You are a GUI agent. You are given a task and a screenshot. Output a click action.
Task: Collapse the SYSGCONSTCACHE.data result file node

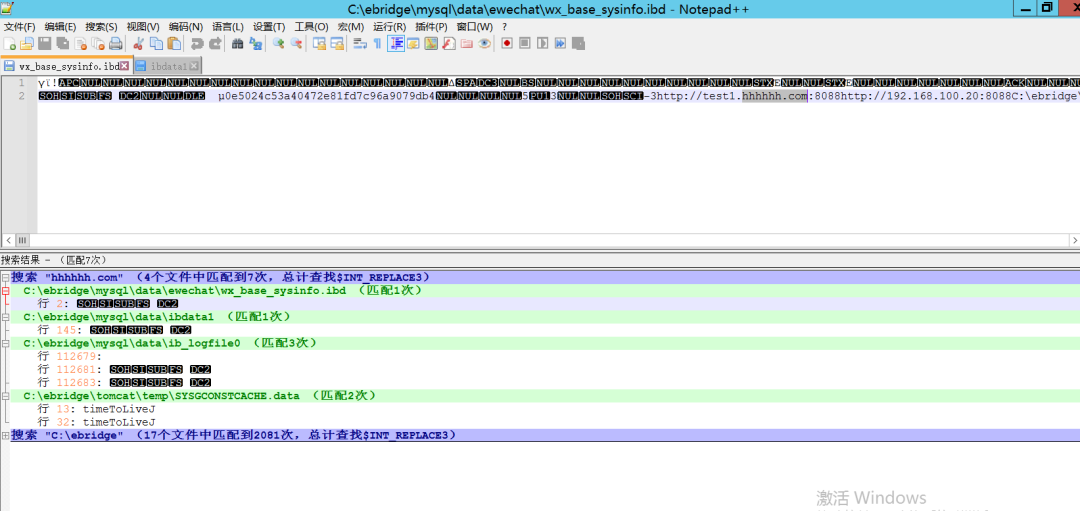pyautogui.click(x=6, y=396)
